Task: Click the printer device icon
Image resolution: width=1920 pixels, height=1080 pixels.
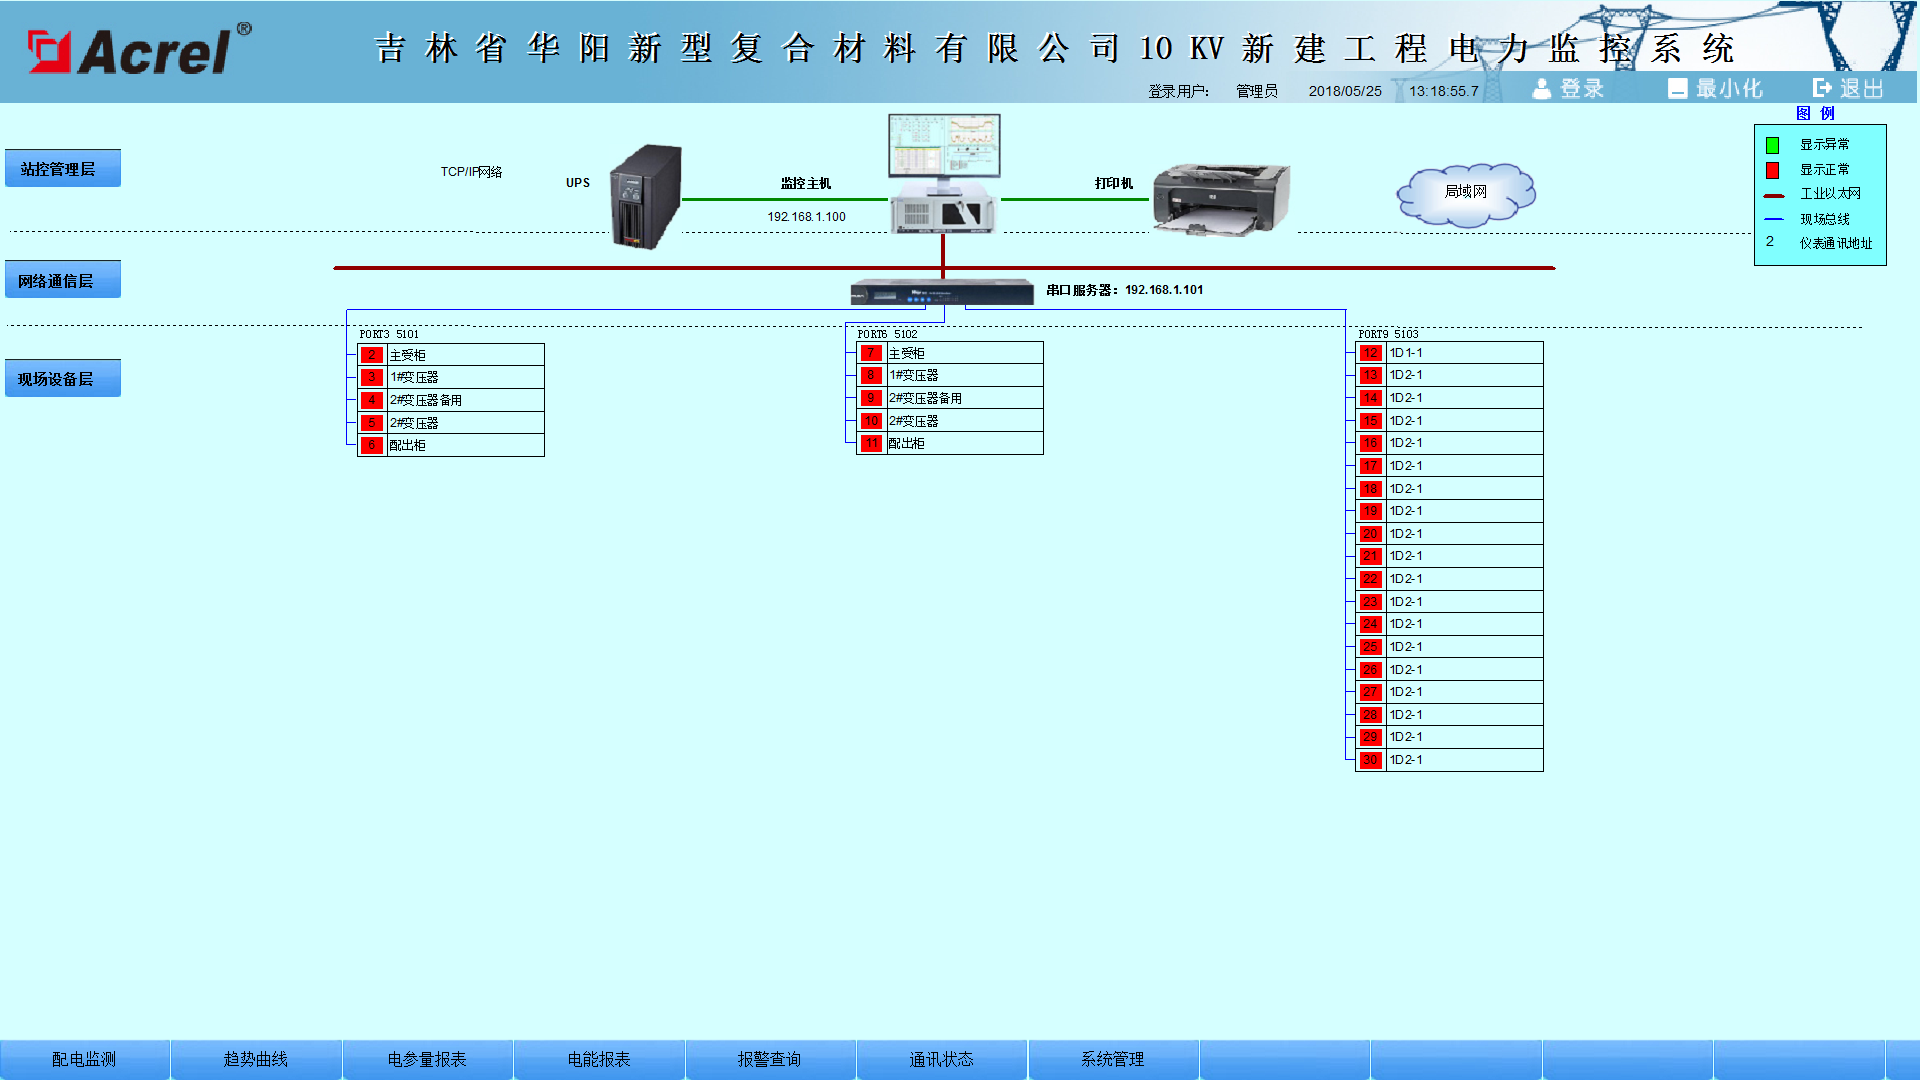Action: [x=1221, y=199]
